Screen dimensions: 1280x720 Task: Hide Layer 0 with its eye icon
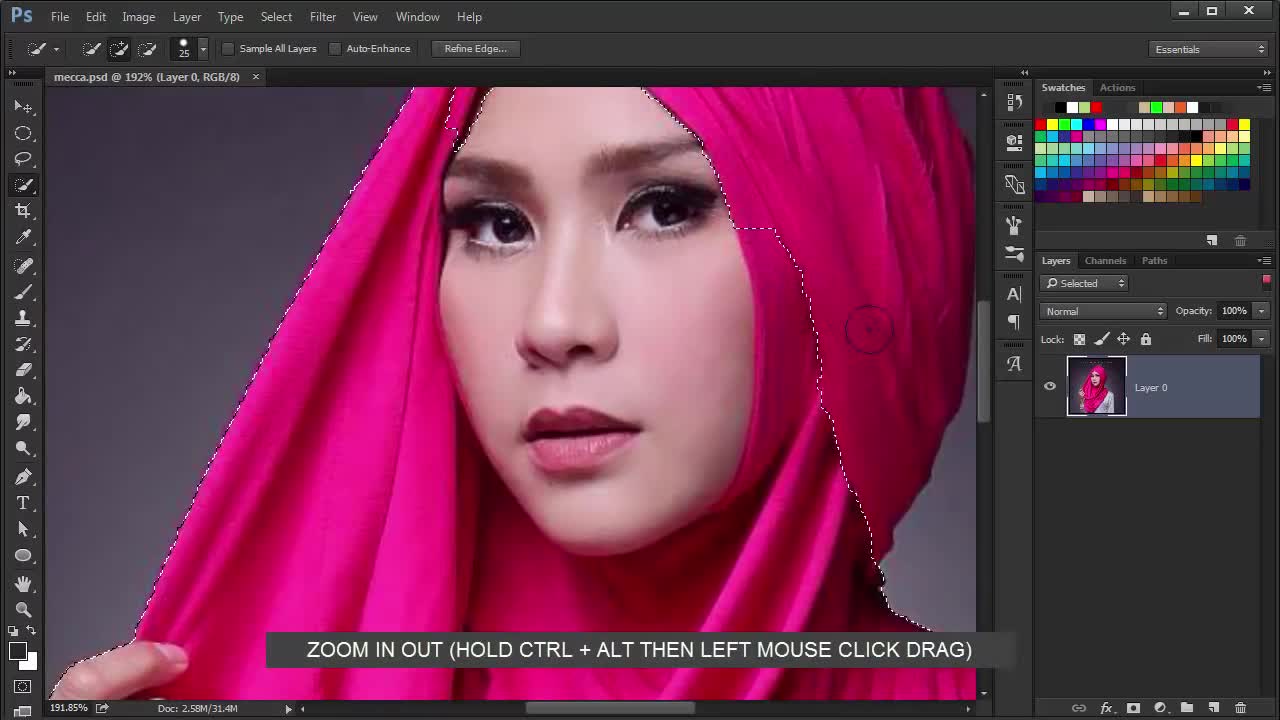coord(1049,387)
